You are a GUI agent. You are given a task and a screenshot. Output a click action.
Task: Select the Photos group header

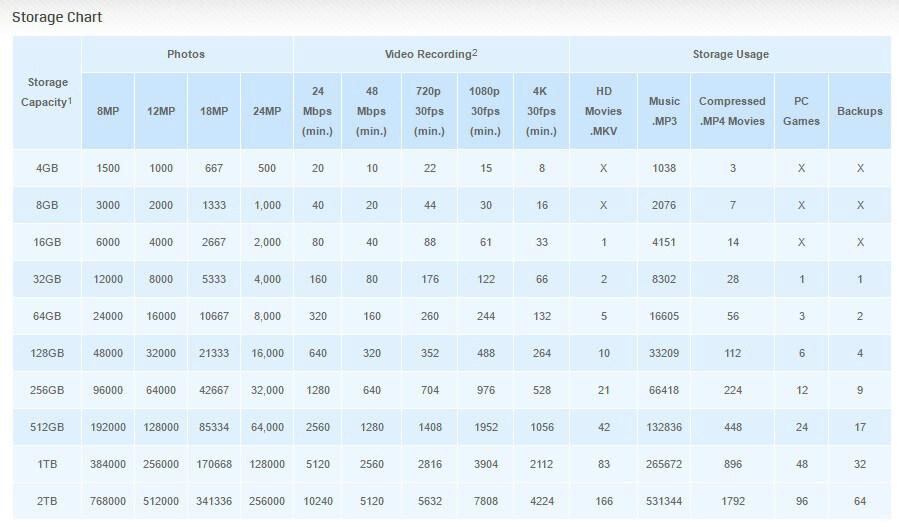(x=186, y=54)
